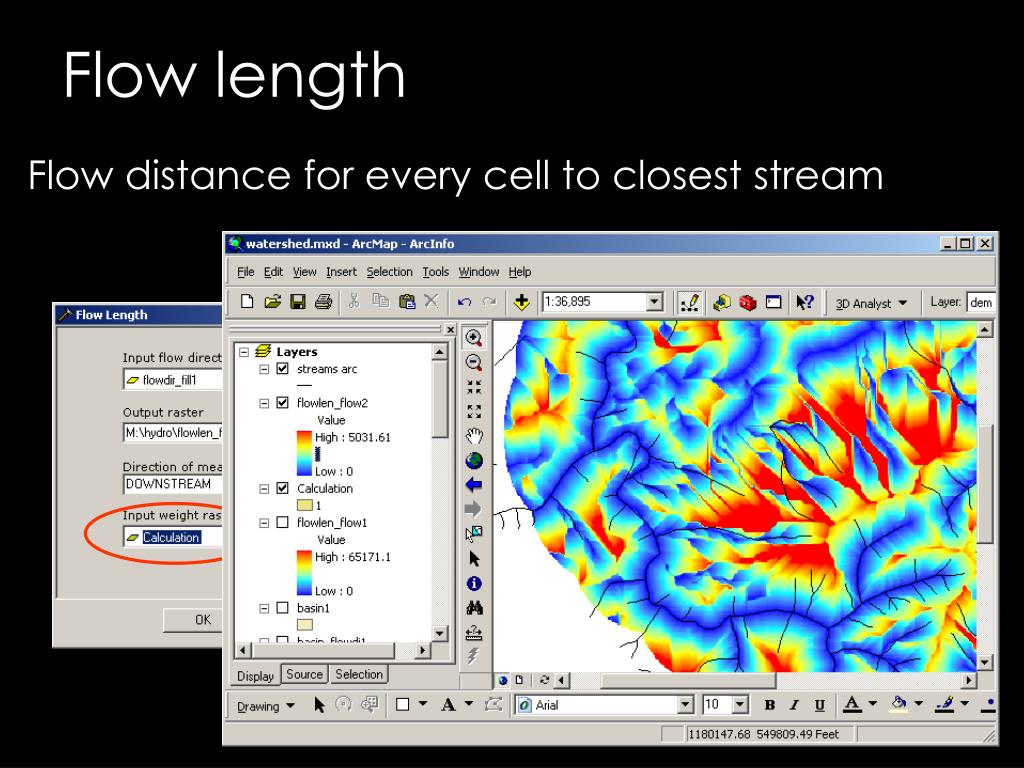The width and height of the screenshot is (1024, 768).
Task: Collapse the streams arc legend
Action: (264, 369)
